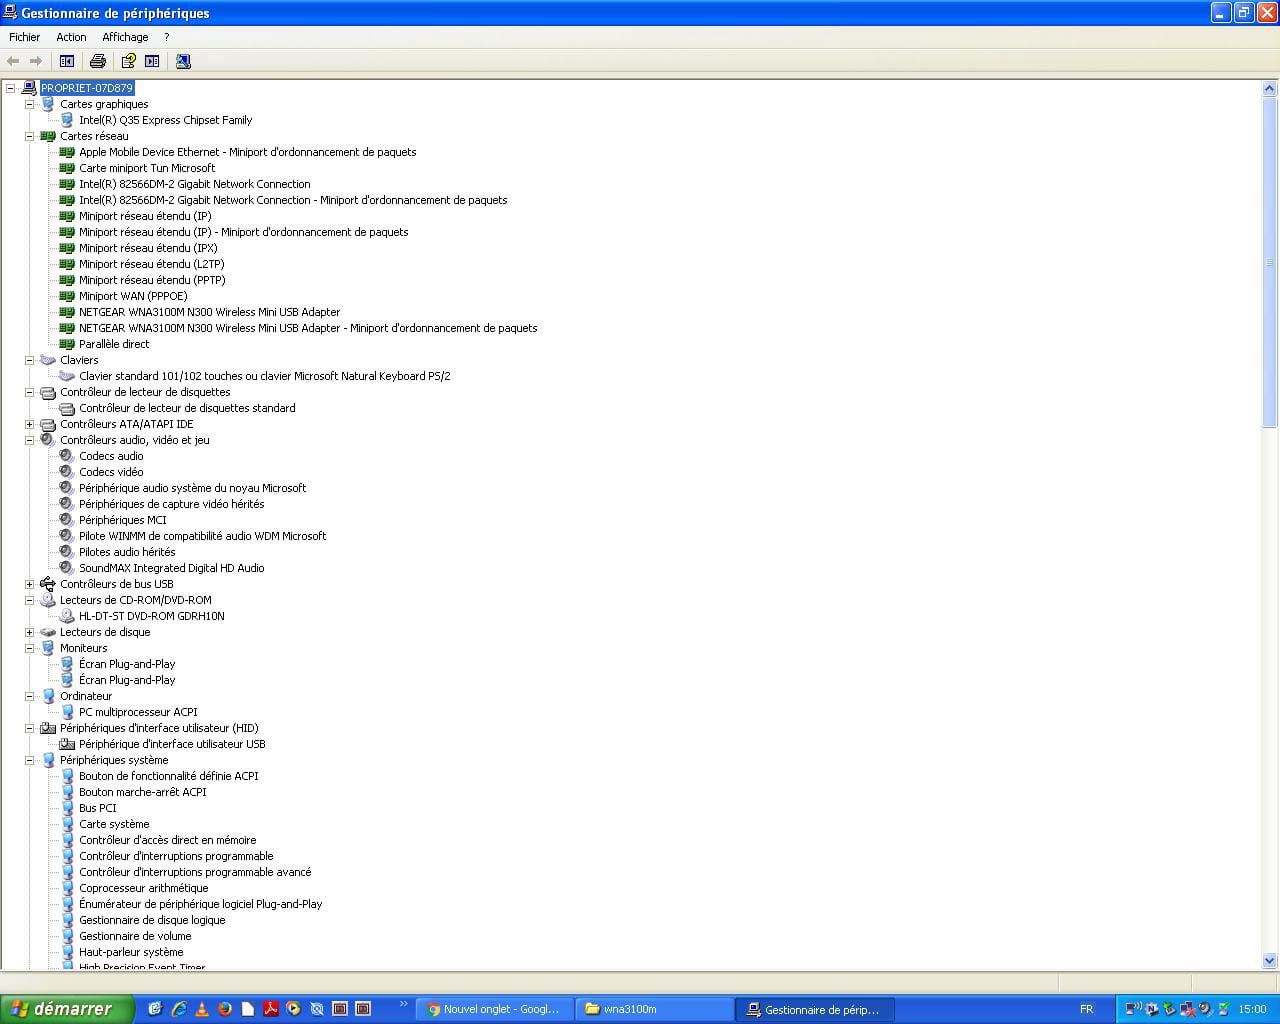The height and width of the screenshot is (1024, 1280).
Task: Click the show/hide console tree toolbar icon
Action: [67, 61]
